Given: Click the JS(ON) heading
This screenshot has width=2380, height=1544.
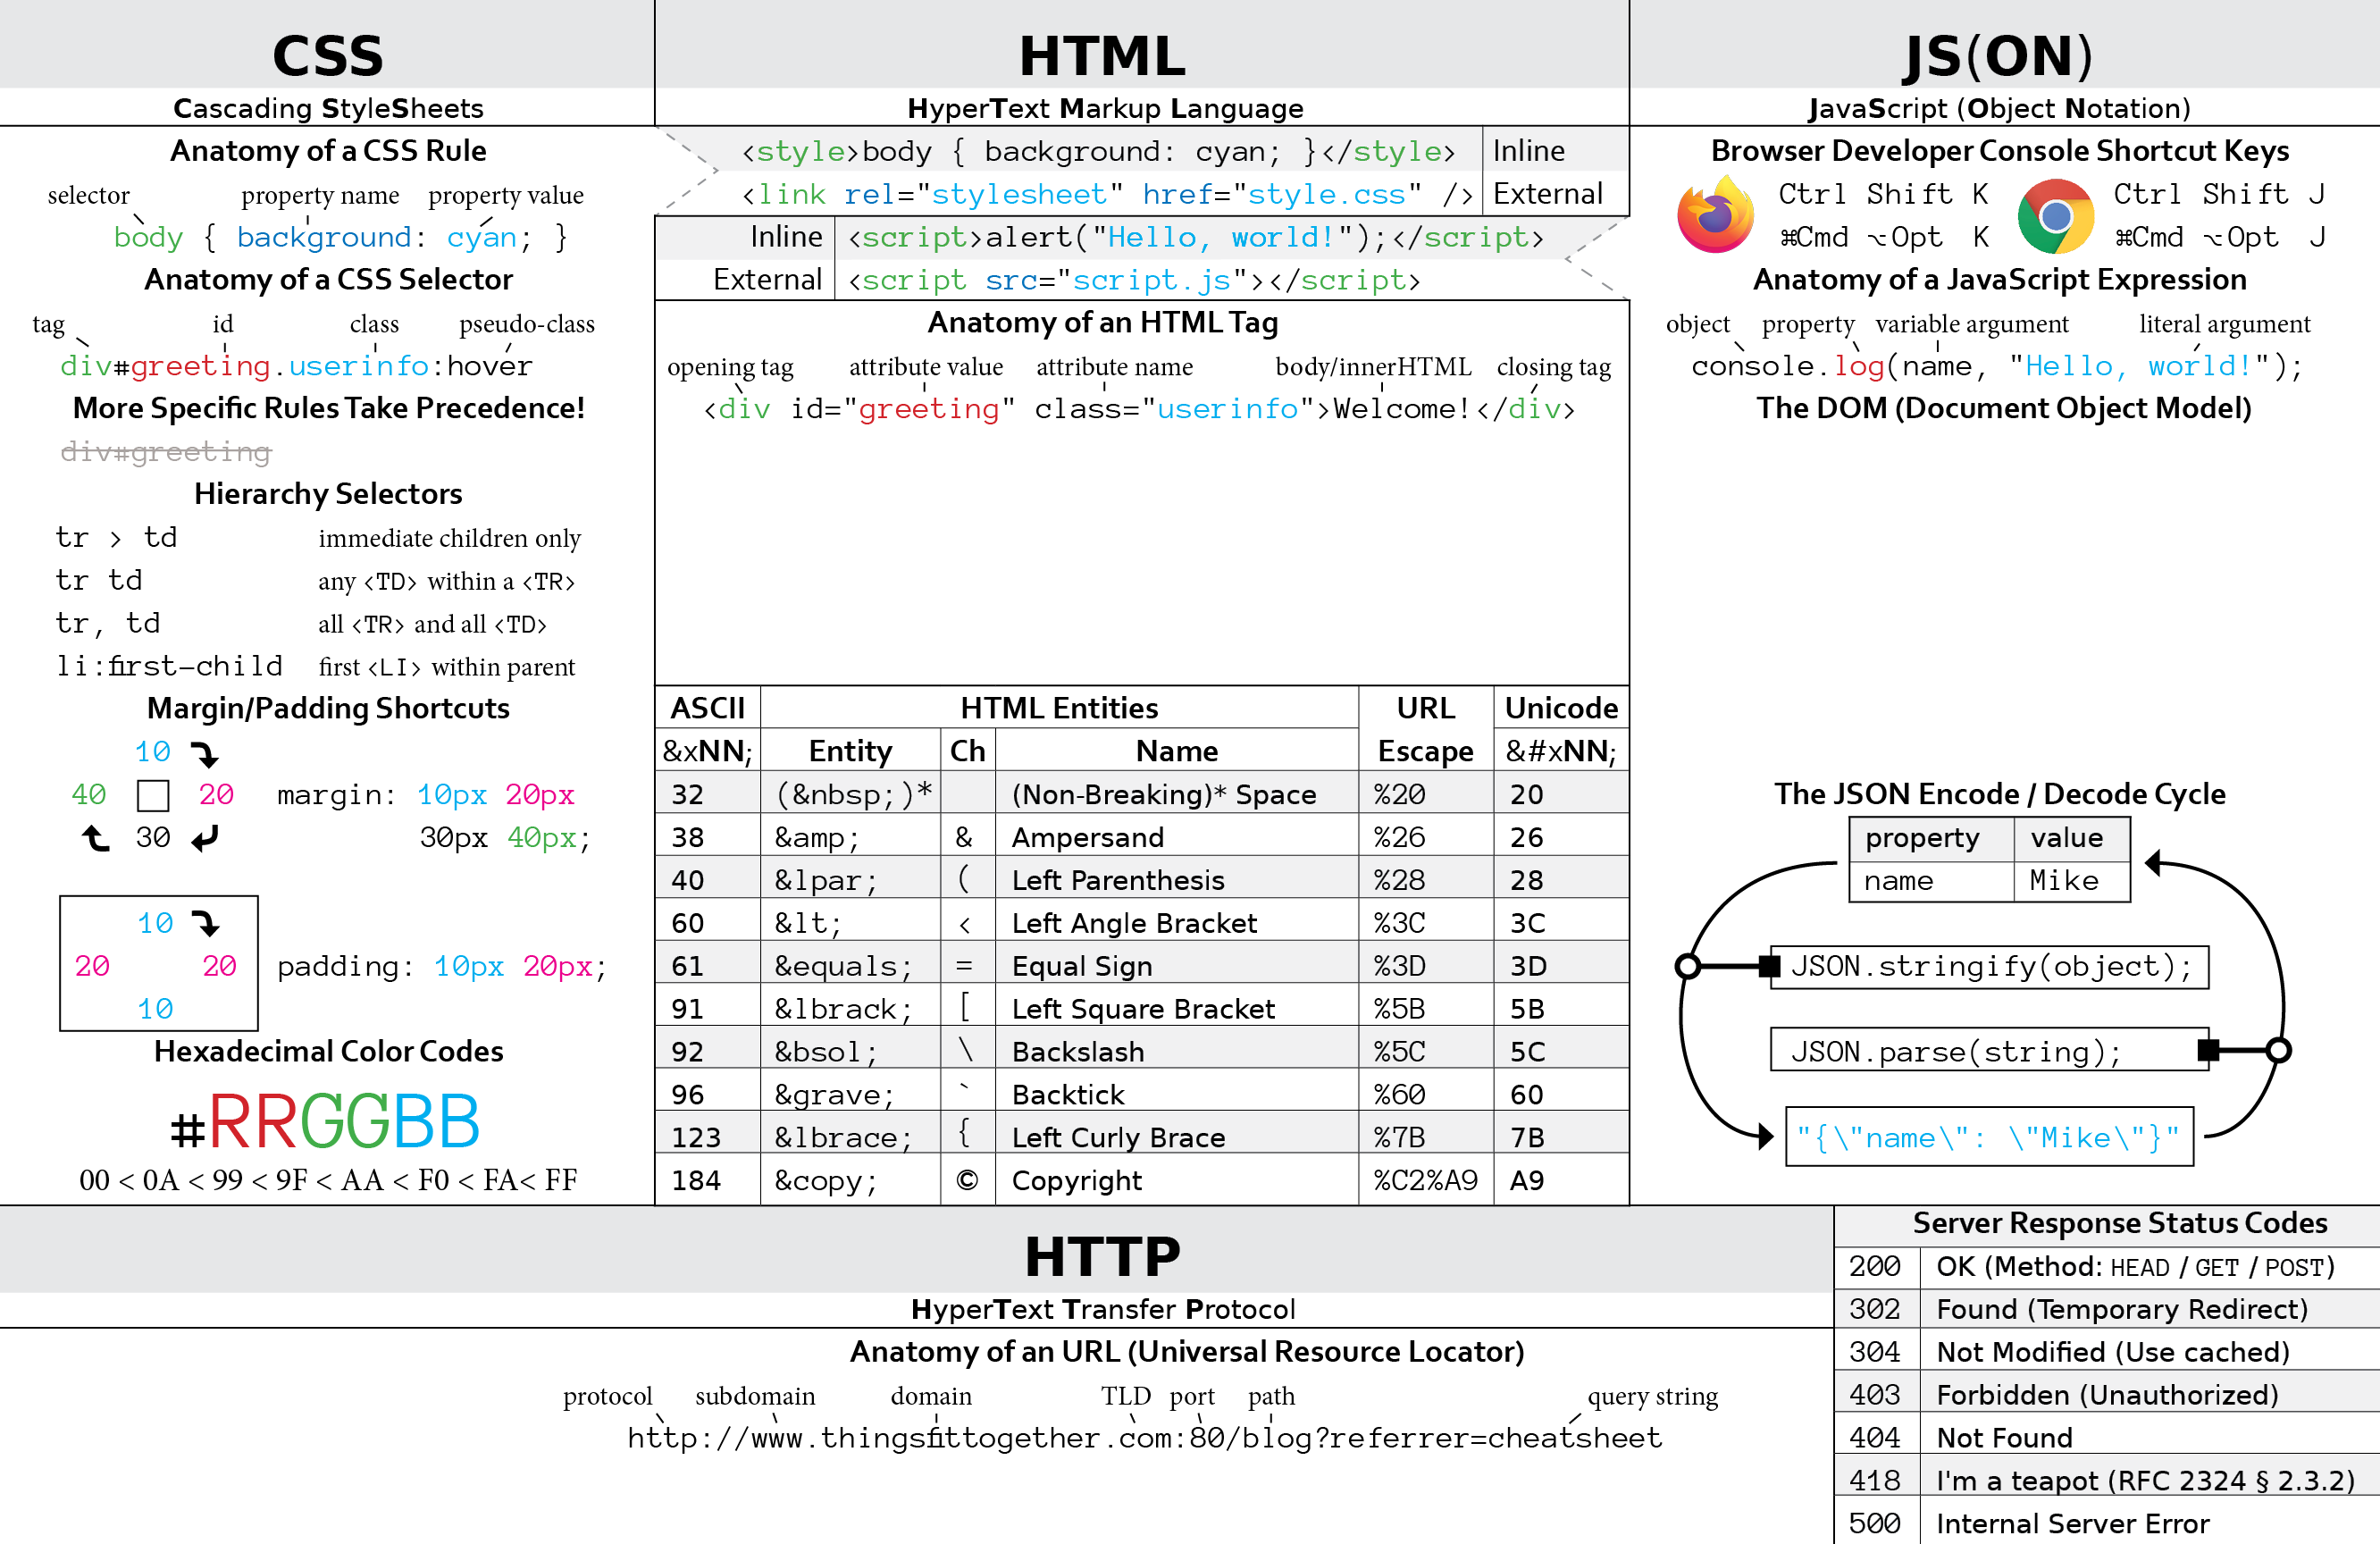Looking at the screenshot, I should point(1999,56).
